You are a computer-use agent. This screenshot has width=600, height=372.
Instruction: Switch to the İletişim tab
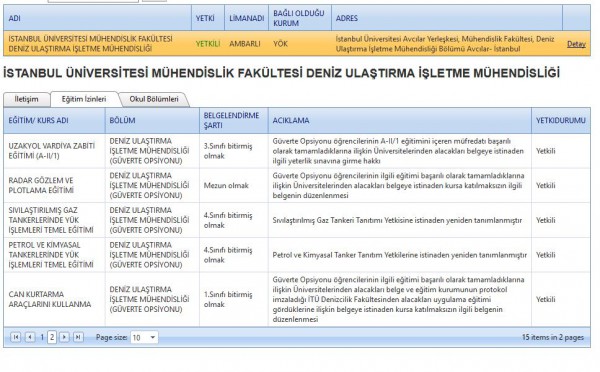tap(26, 99)
